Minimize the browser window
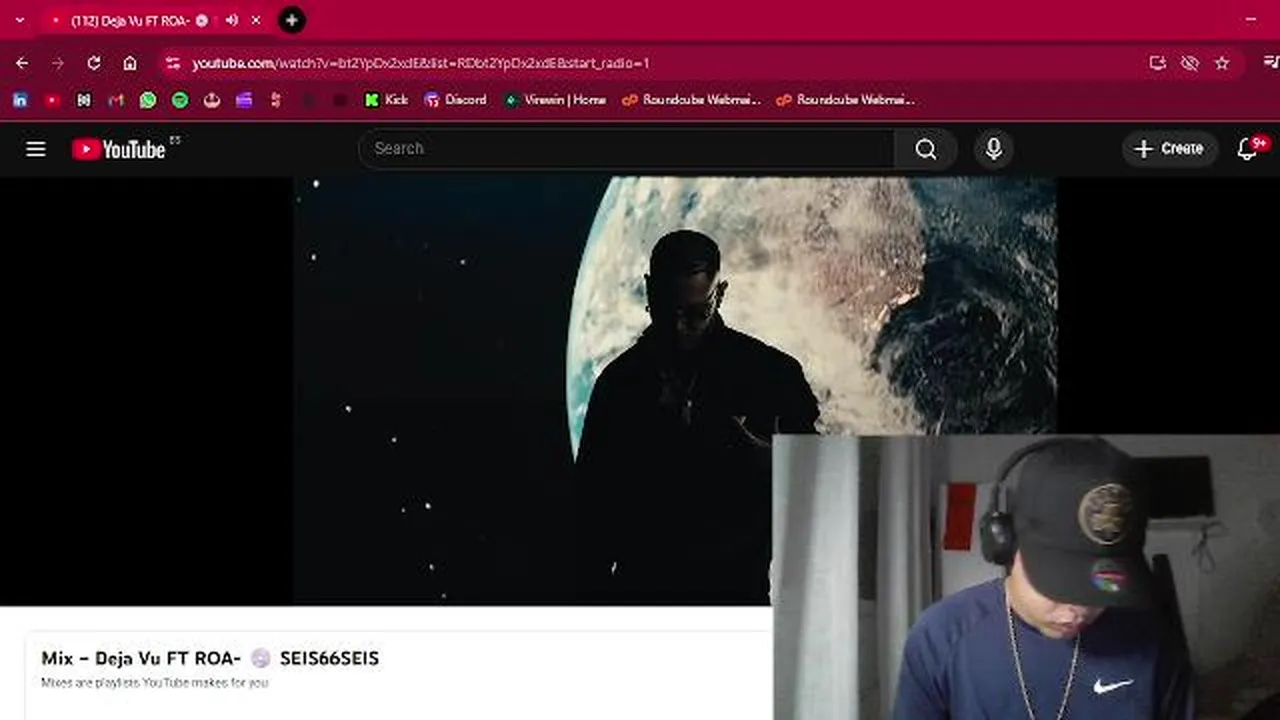Image resolution: width=1280 pixels, height=720 pixels. point(1251,20)
